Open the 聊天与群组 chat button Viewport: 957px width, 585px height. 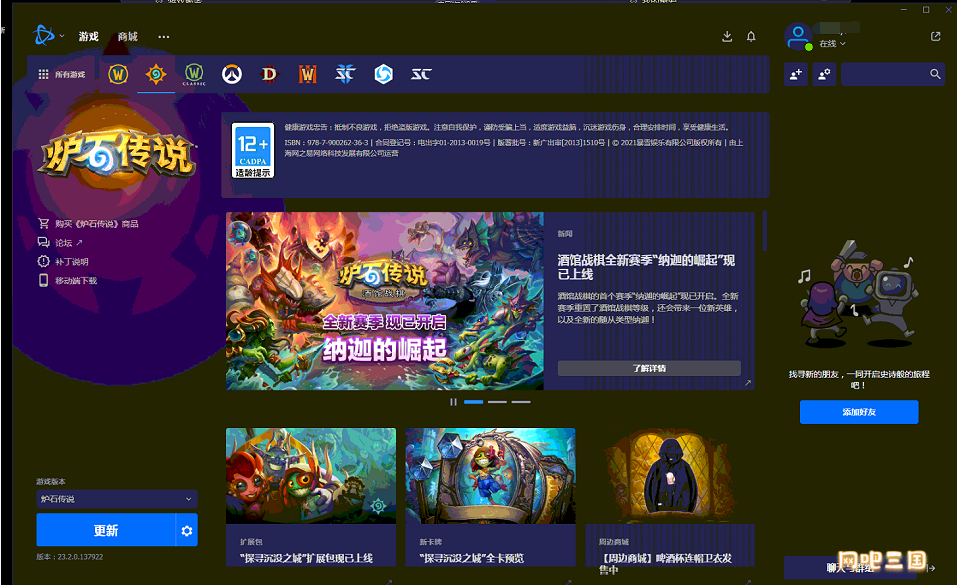point(850,568)
